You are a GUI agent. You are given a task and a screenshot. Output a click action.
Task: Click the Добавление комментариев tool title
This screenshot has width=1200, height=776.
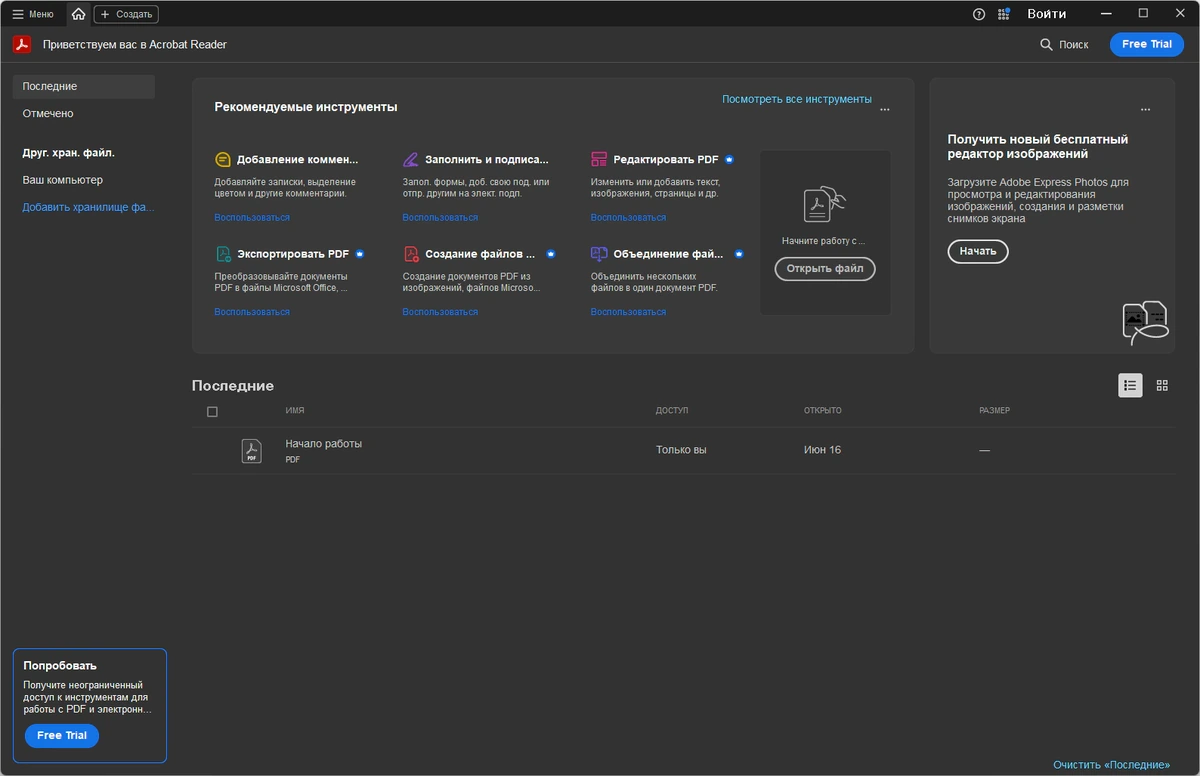(297, 159)
